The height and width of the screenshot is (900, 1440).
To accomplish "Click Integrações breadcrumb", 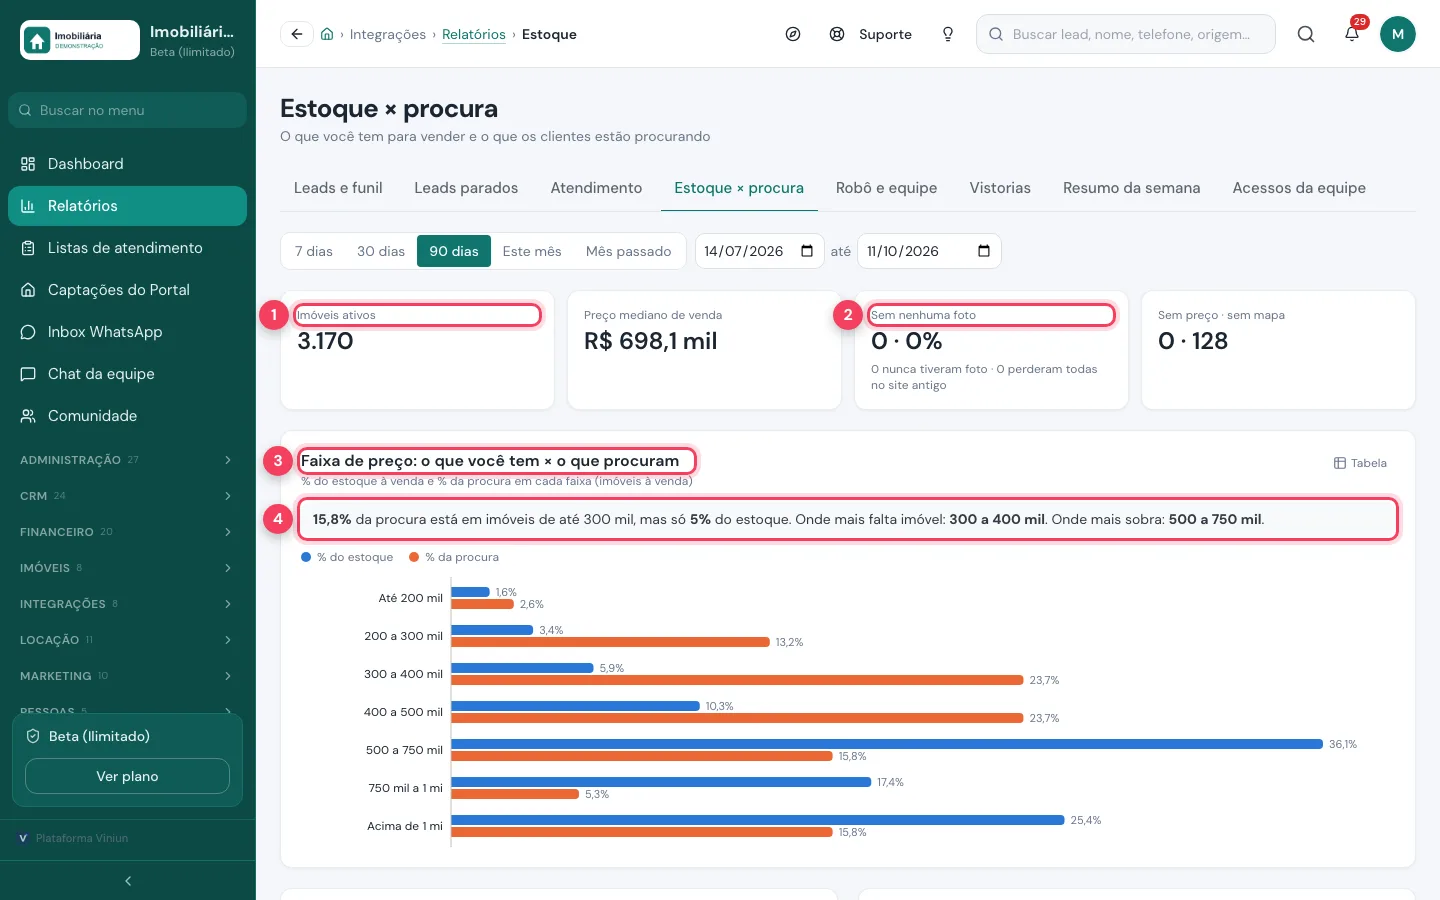I will coord(388,34).
